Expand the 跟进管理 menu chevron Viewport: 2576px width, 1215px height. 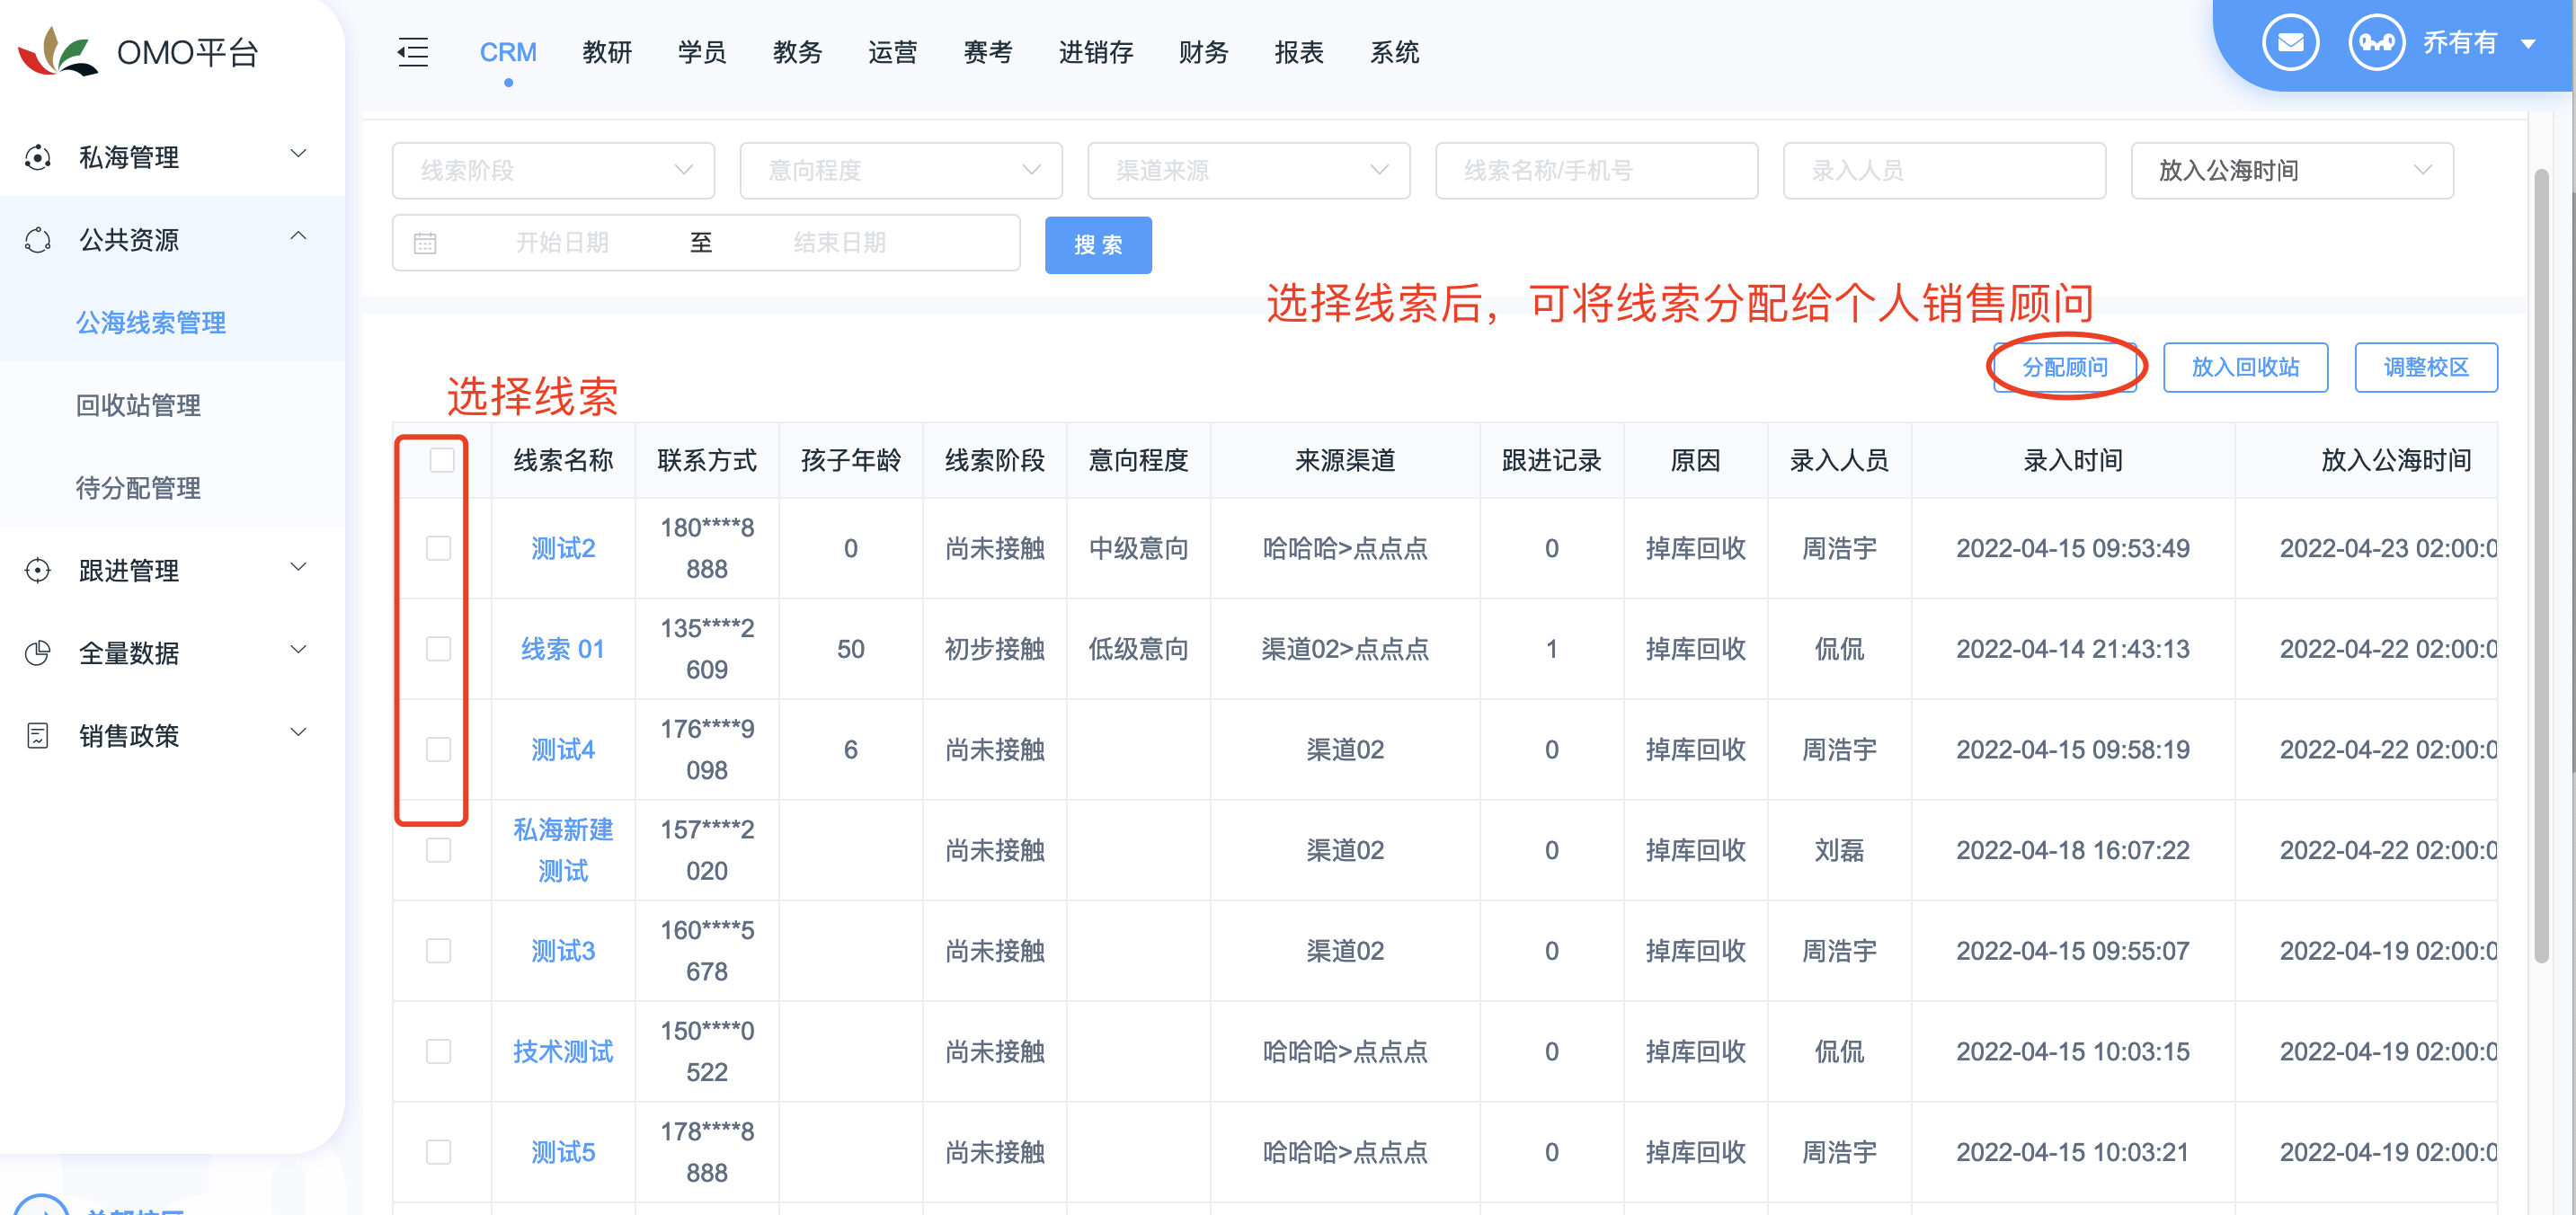pos(298,567)
